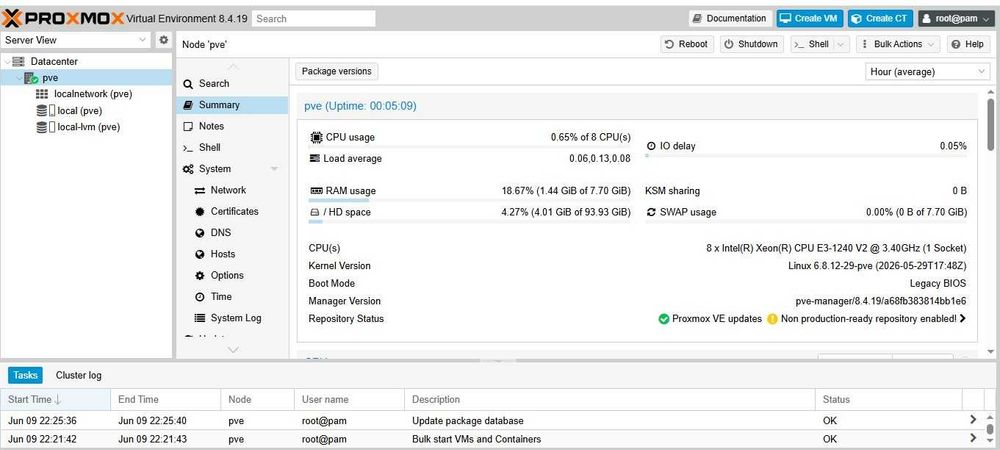Image resolution: width=1000 pixels, height=450 pixels.
Task: Click the summary panel vertical scrollbar
Action: click(x=990, y=124)
